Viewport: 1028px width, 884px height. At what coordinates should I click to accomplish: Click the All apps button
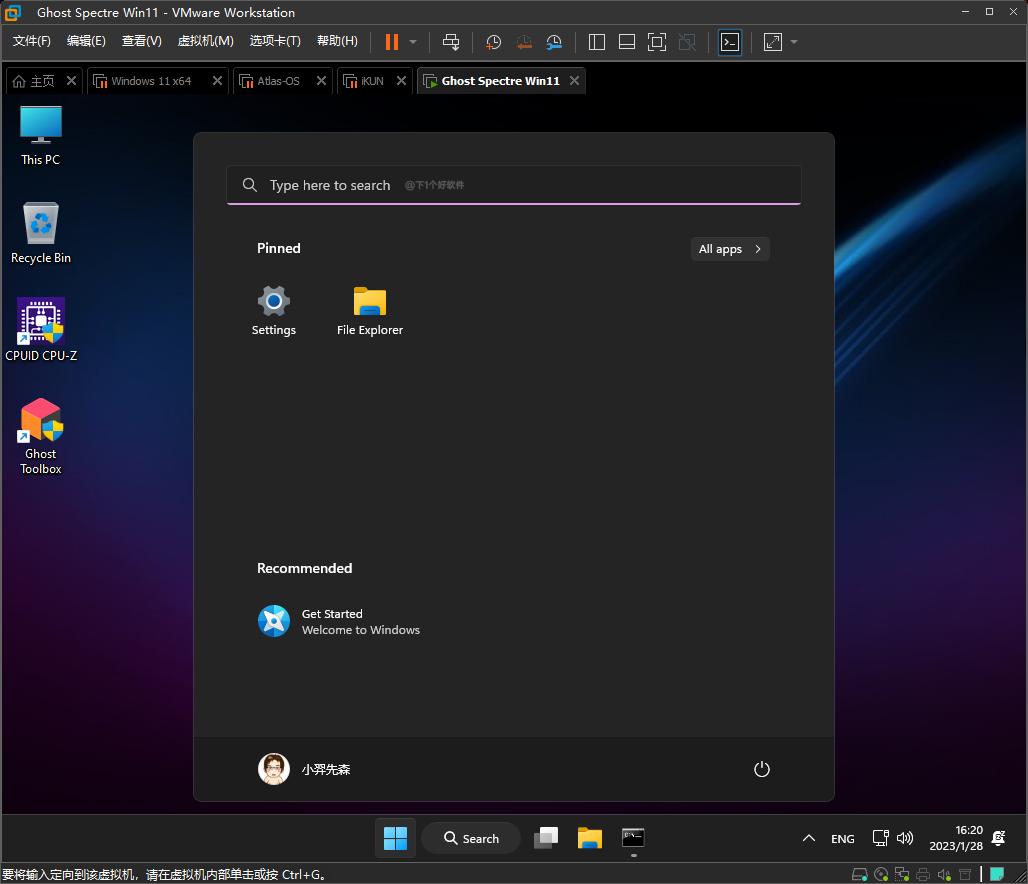[729, 249]
